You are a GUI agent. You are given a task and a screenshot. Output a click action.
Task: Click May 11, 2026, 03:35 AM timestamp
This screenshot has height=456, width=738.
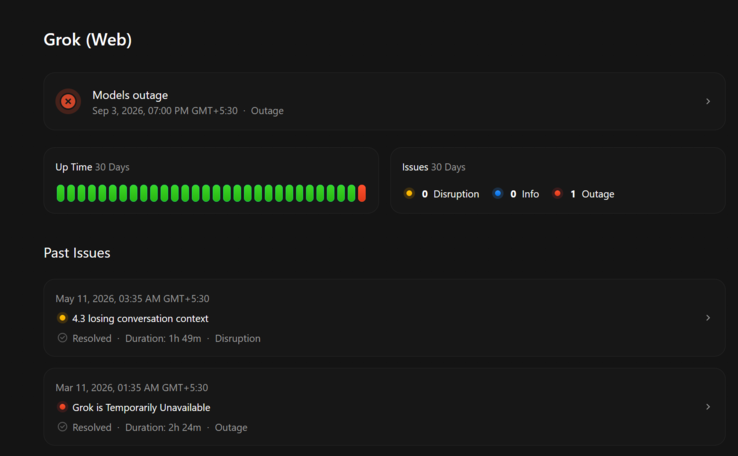132,299
